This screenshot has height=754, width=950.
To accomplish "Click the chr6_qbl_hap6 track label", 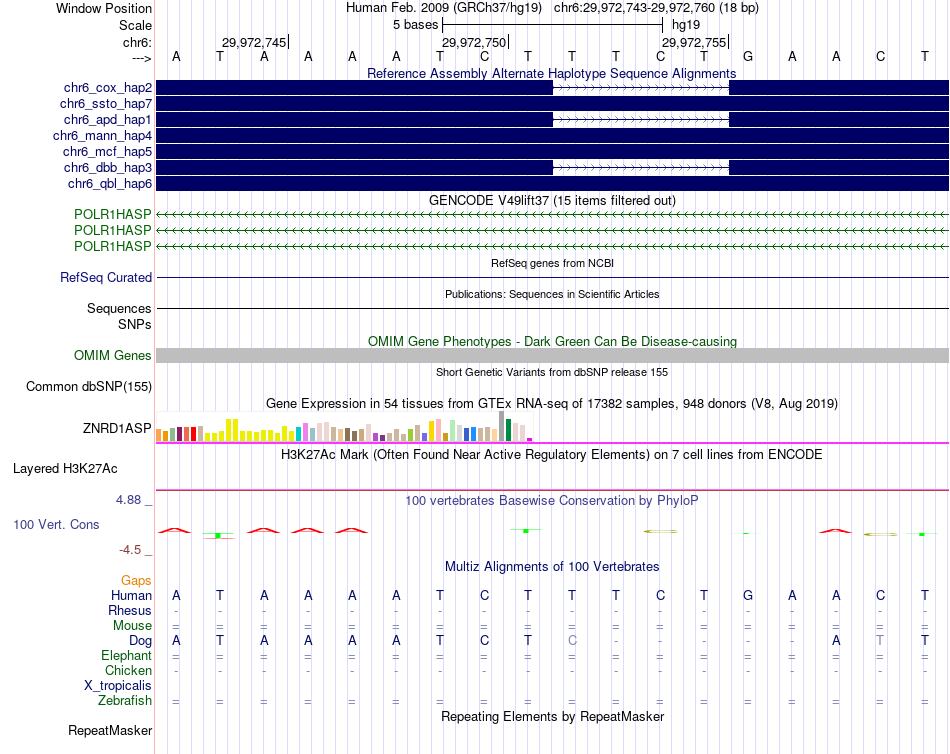I will point(110,184).
